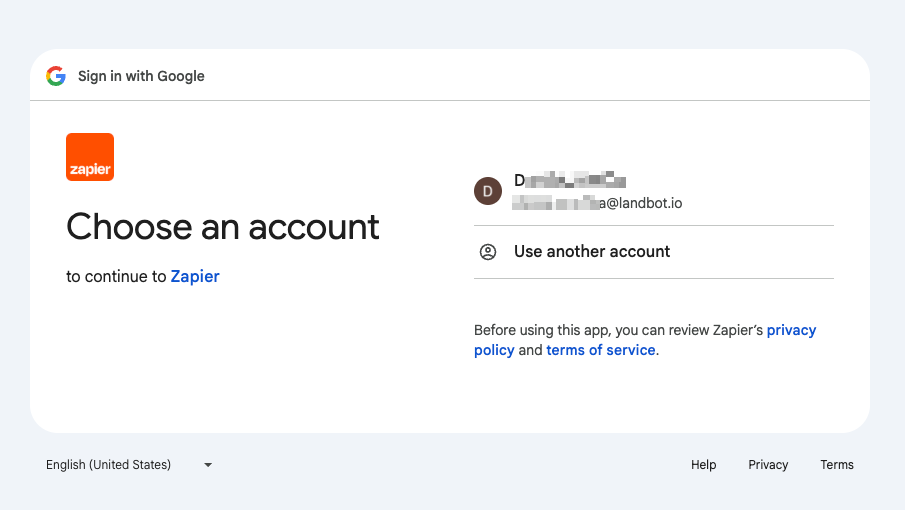Click the 'Choose an account' heading

click(x=223, y=227)
